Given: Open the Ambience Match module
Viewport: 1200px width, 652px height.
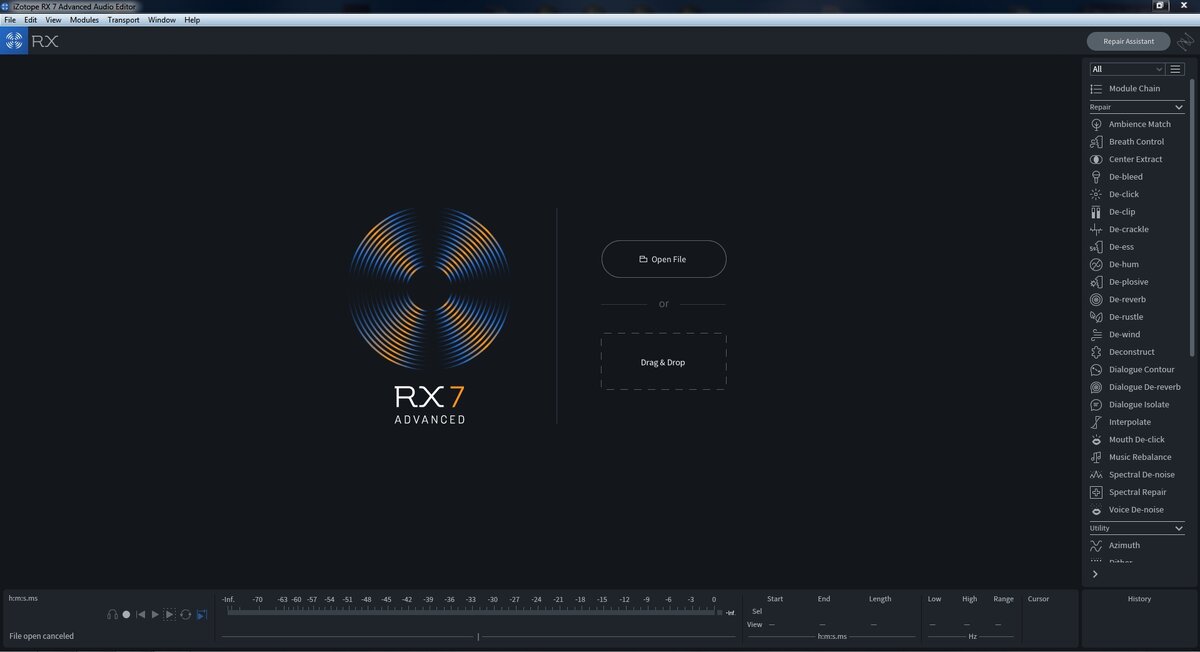Looking at the screenshot, I should pyautogui.click(x=1137, y=124).
